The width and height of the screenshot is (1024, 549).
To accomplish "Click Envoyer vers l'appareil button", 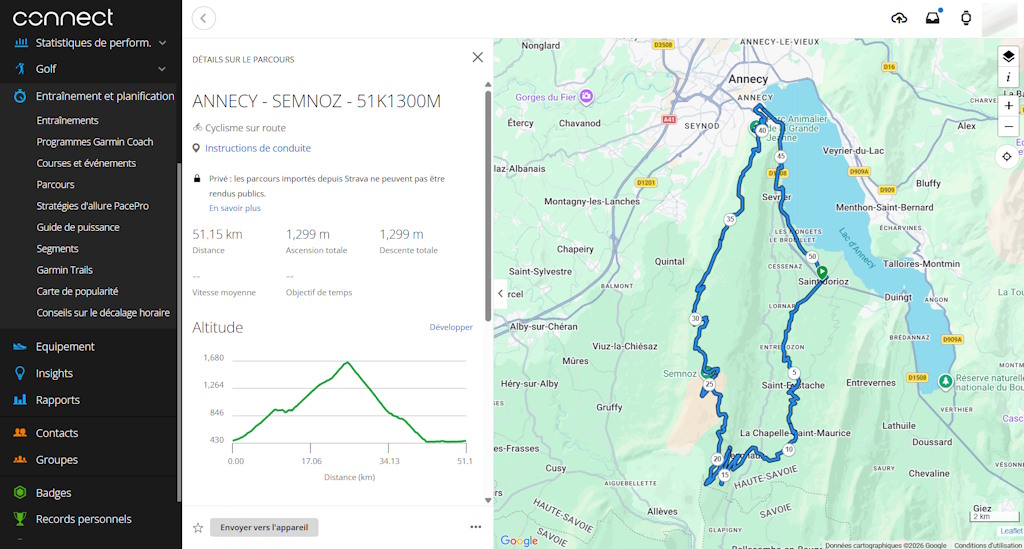I will pos(264,527).
